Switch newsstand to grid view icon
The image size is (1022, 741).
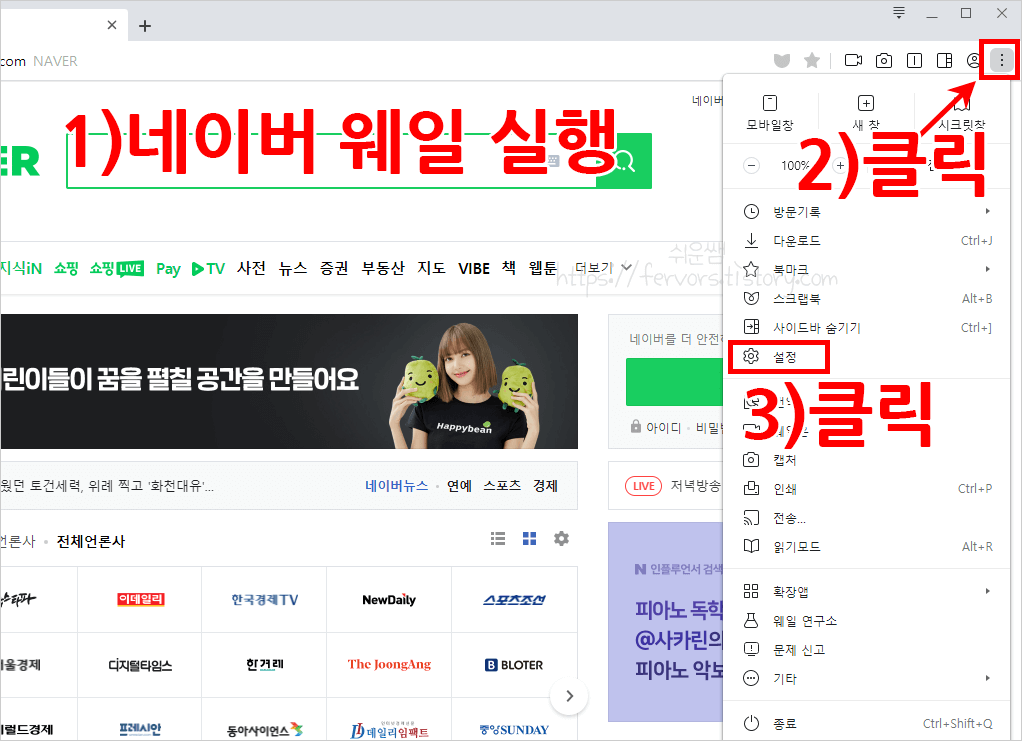(529, 538)
